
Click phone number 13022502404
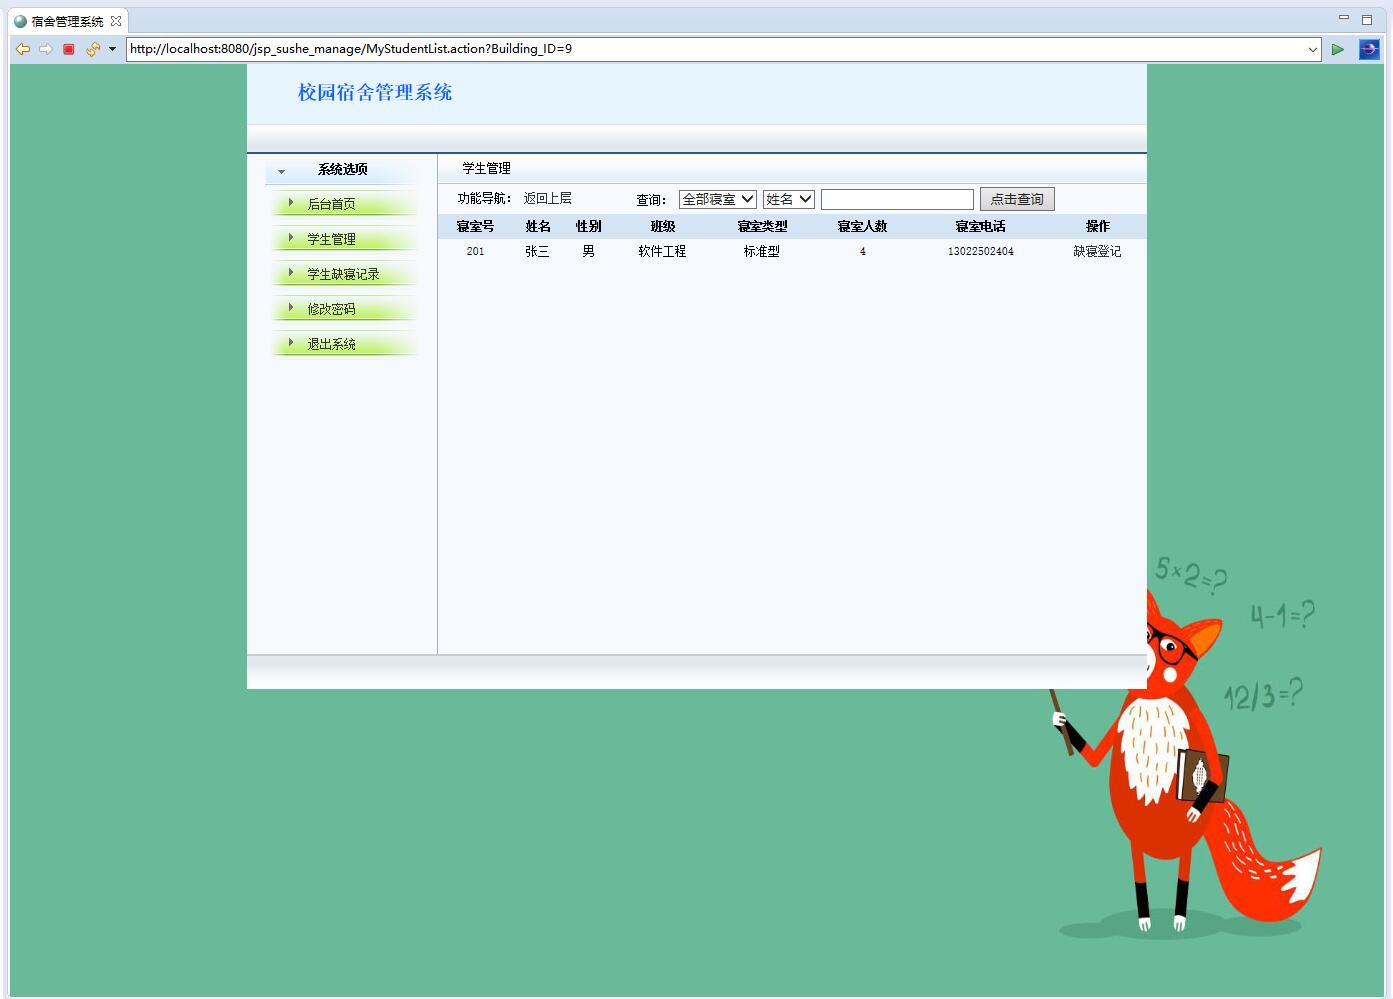coord(980,252)
